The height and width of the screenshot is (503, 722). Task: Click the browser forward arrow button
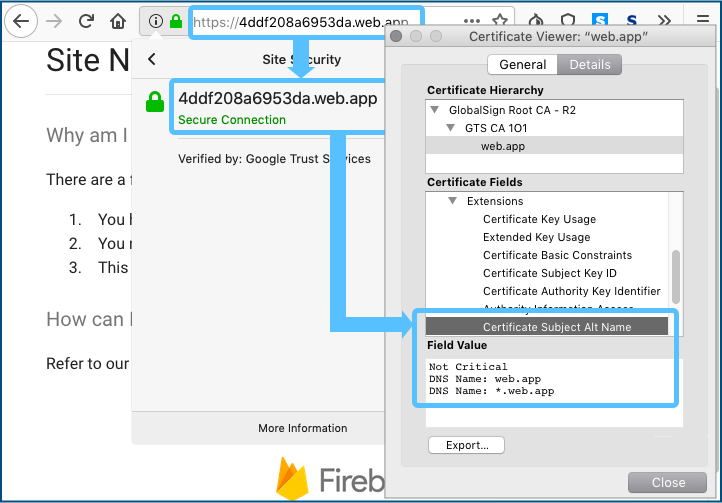(54, 21)
